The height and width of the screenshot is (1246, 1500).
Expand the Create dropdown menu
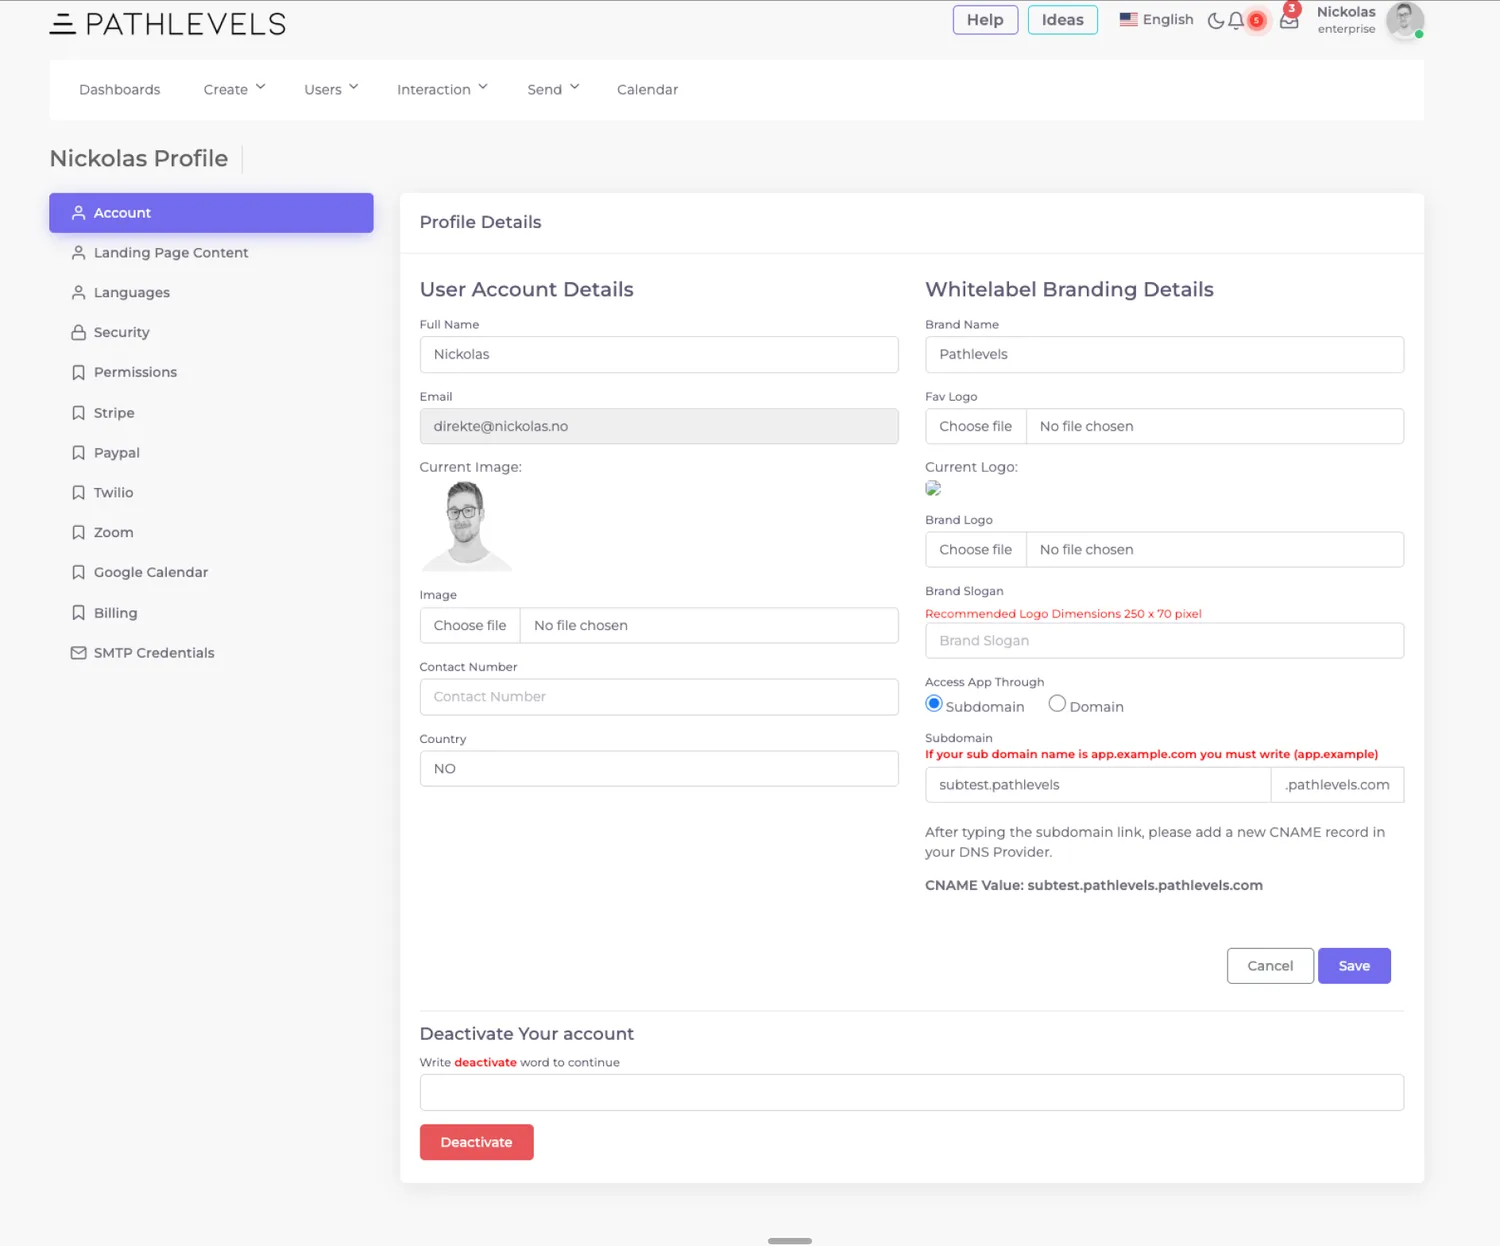click(234, 89)
